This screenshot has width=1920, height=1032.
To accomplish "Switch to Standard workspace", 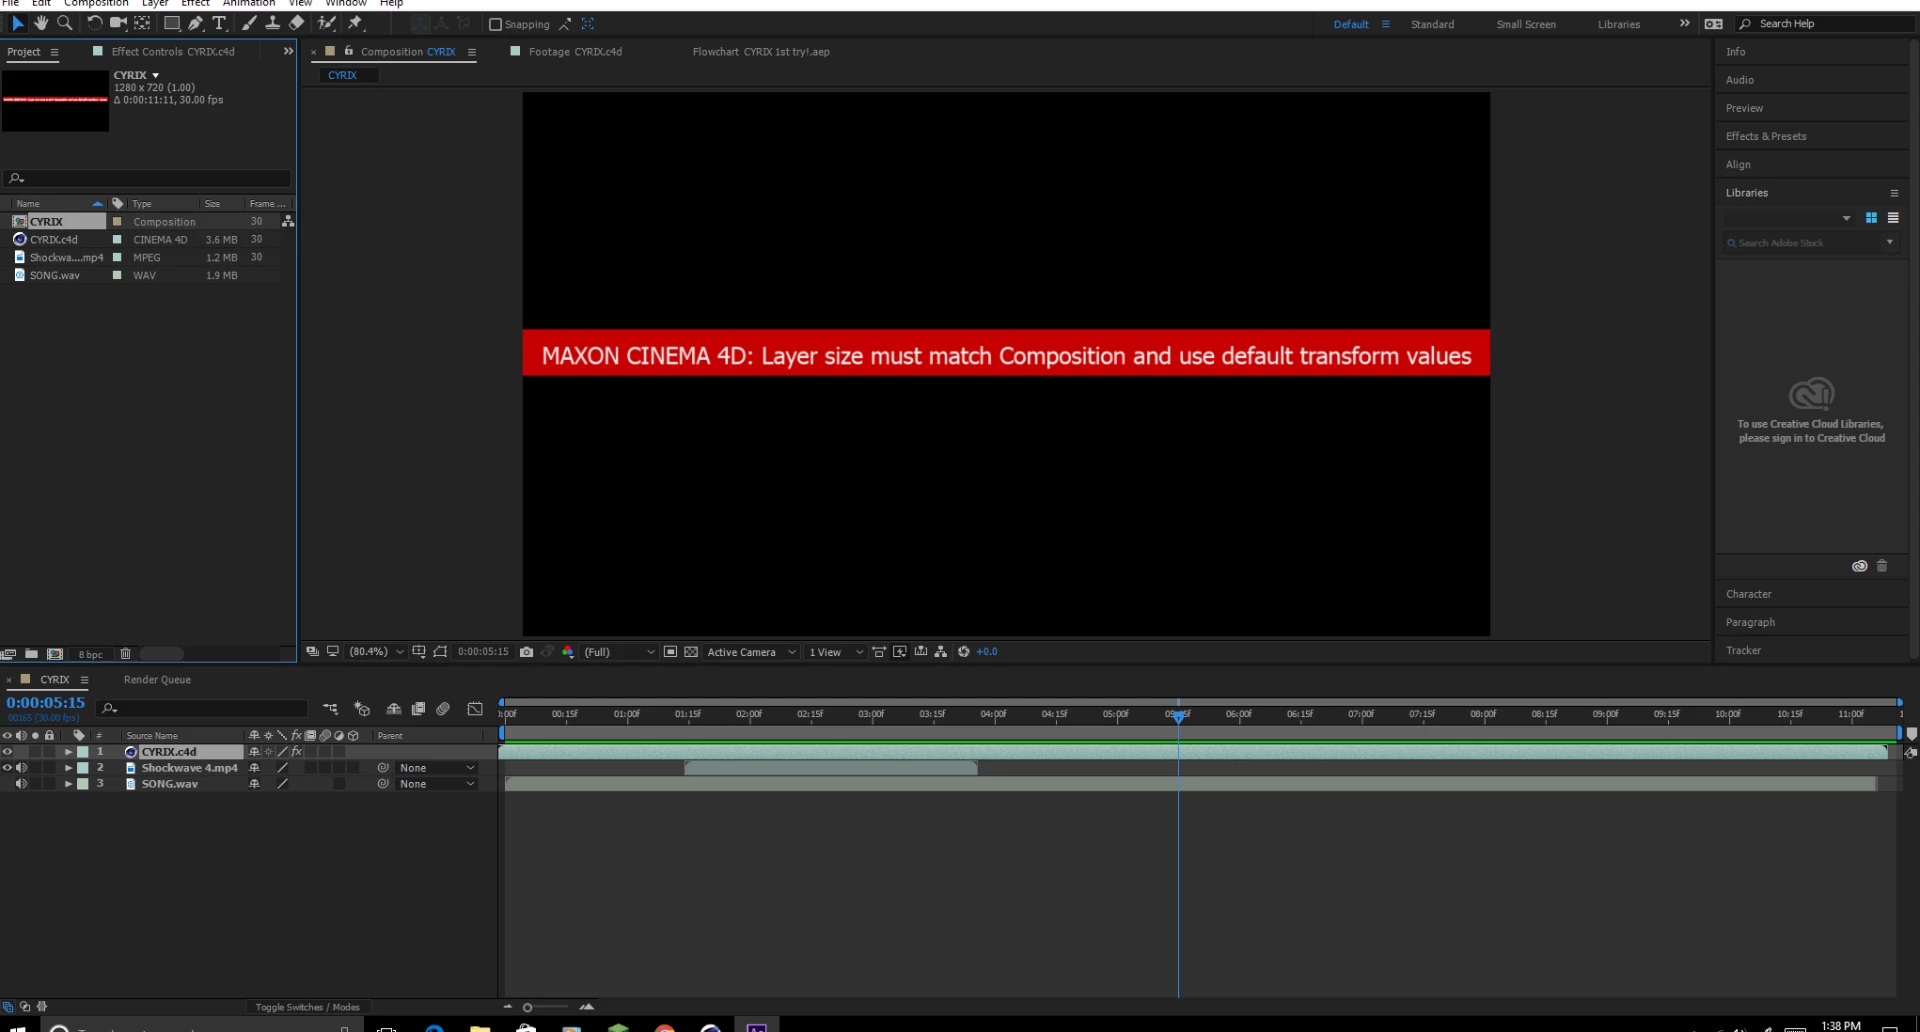I will point(1432,24).
